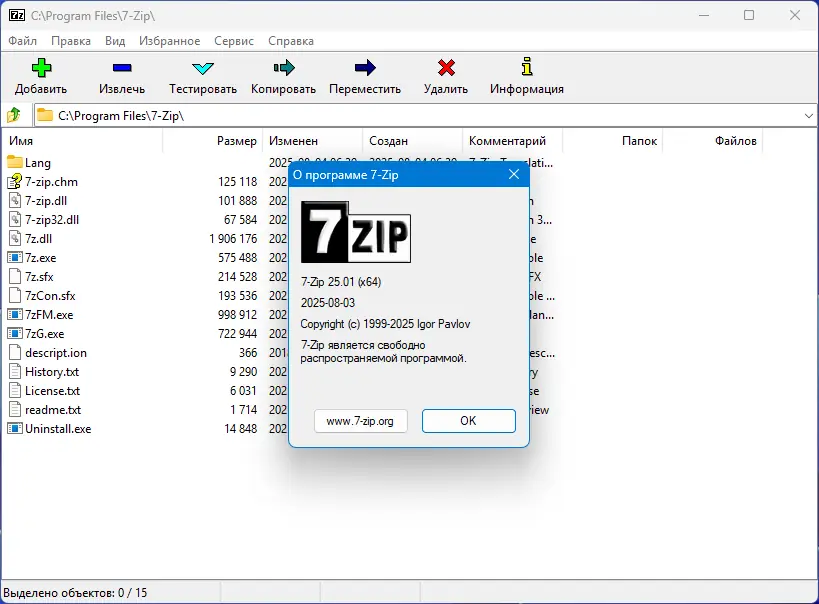Open the www.7-zip.org link button
Screen dimensions: 819x604
[x=360, y=421]
